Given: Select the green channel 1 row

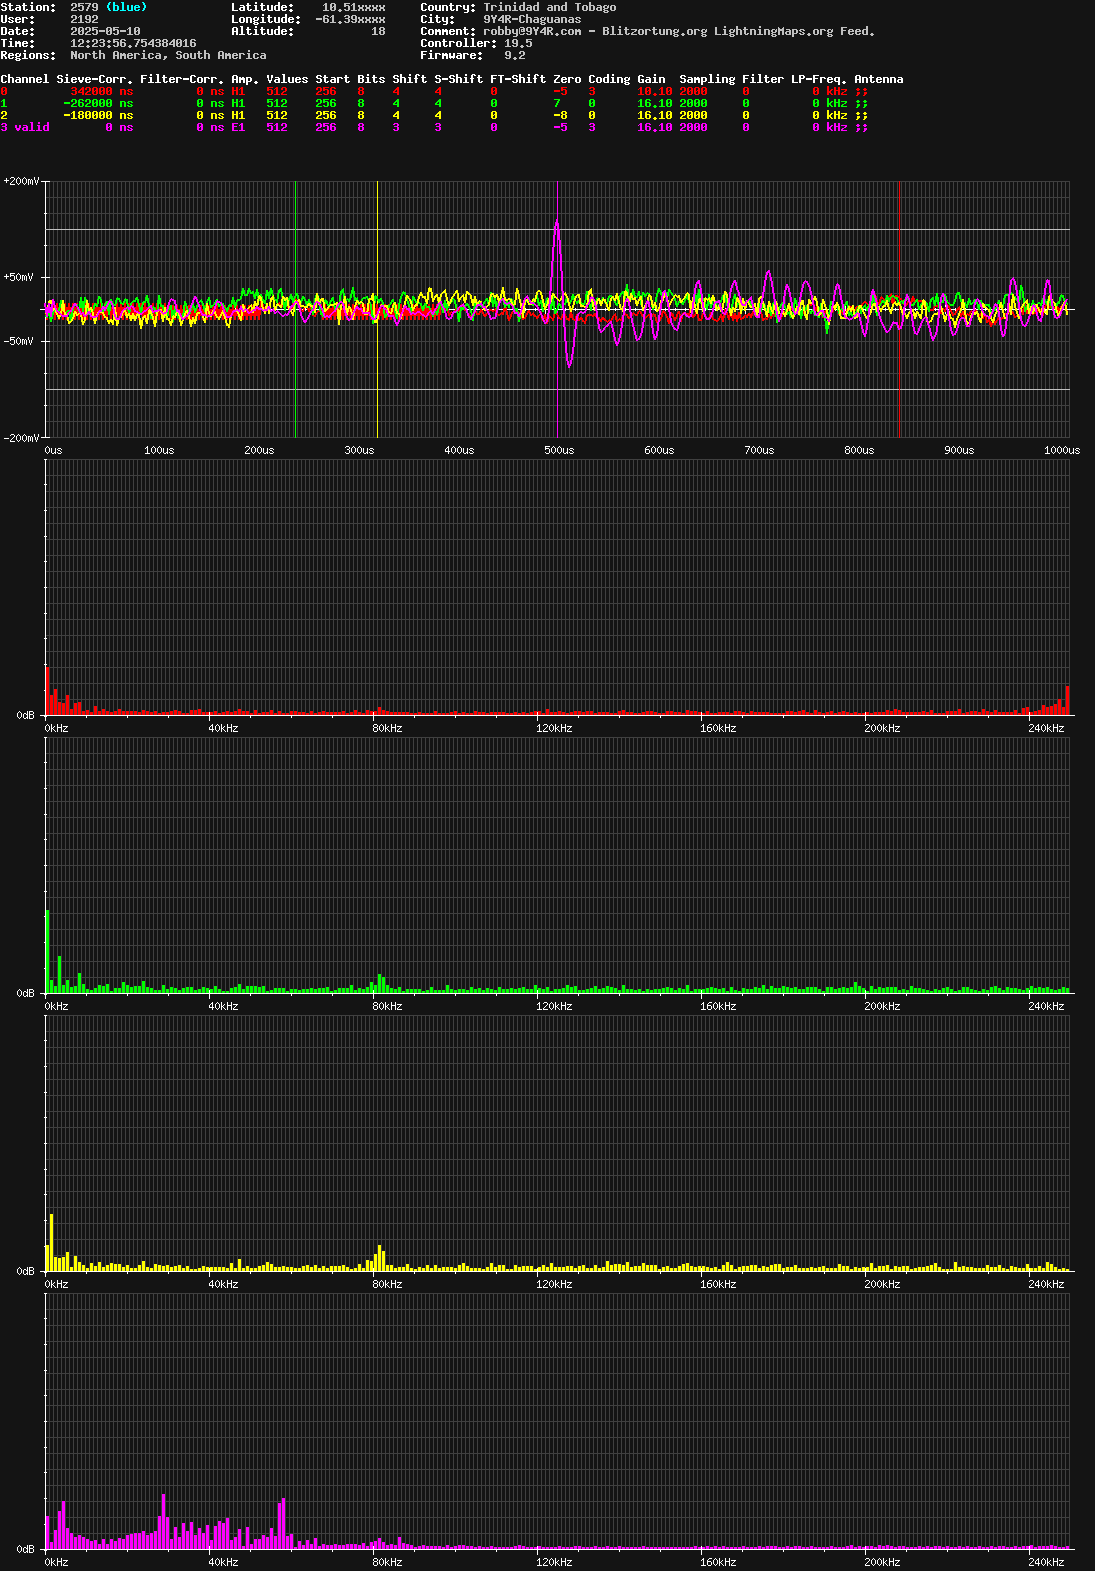Looking at the screenshot, I should coord(4,103).
